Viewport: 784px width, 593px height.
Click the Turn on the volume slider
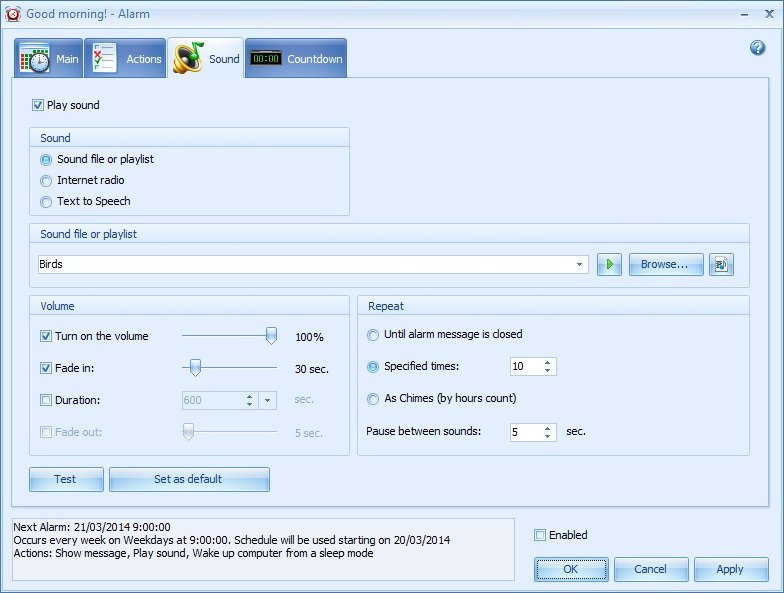click(229, 337)
